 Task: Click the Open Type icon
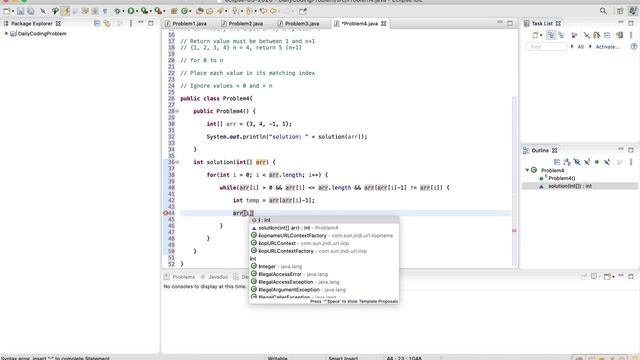pos(200,11)
